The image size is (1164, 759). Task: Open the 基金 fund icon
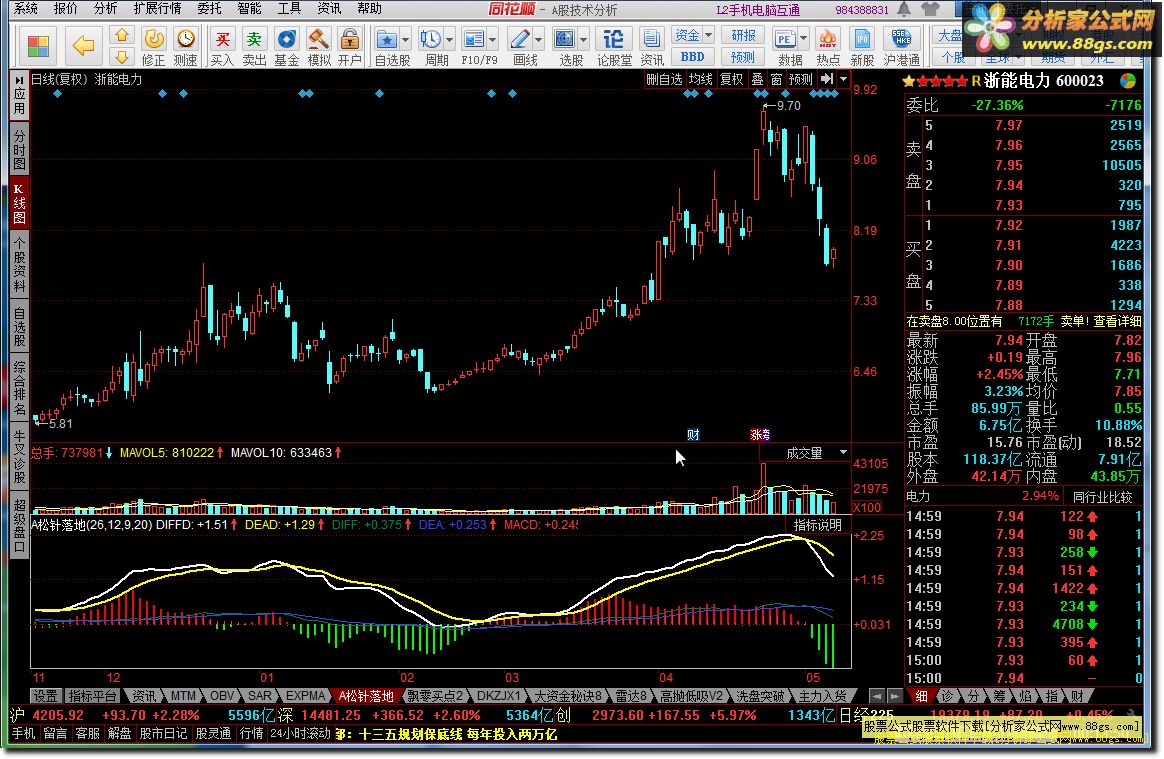click(x=287, y=46)
